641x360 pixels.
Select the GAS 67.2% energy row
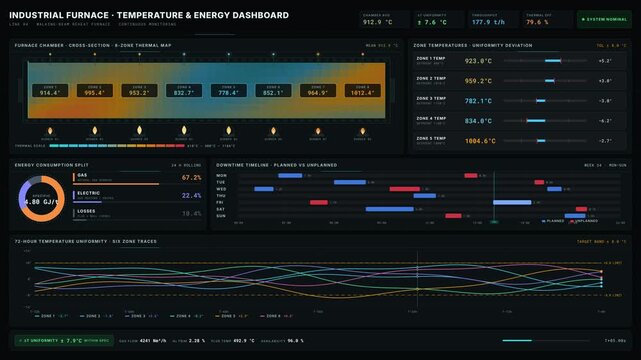(x=137, y=178)
